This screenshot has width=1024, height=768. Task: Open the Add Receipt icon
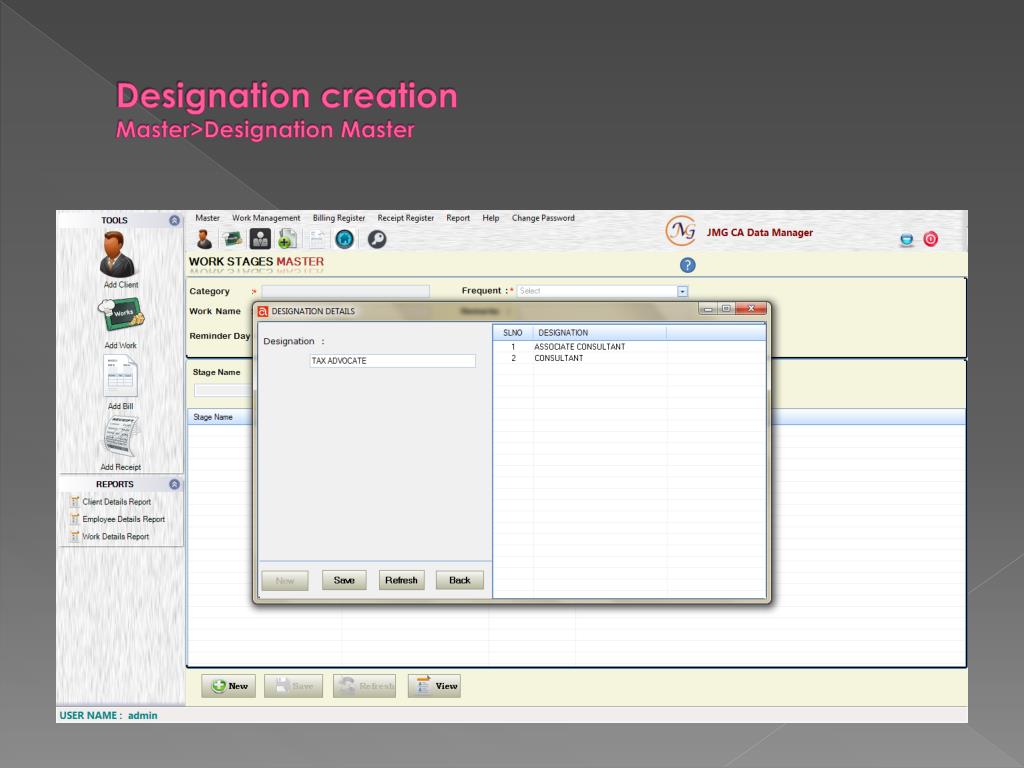121,436
